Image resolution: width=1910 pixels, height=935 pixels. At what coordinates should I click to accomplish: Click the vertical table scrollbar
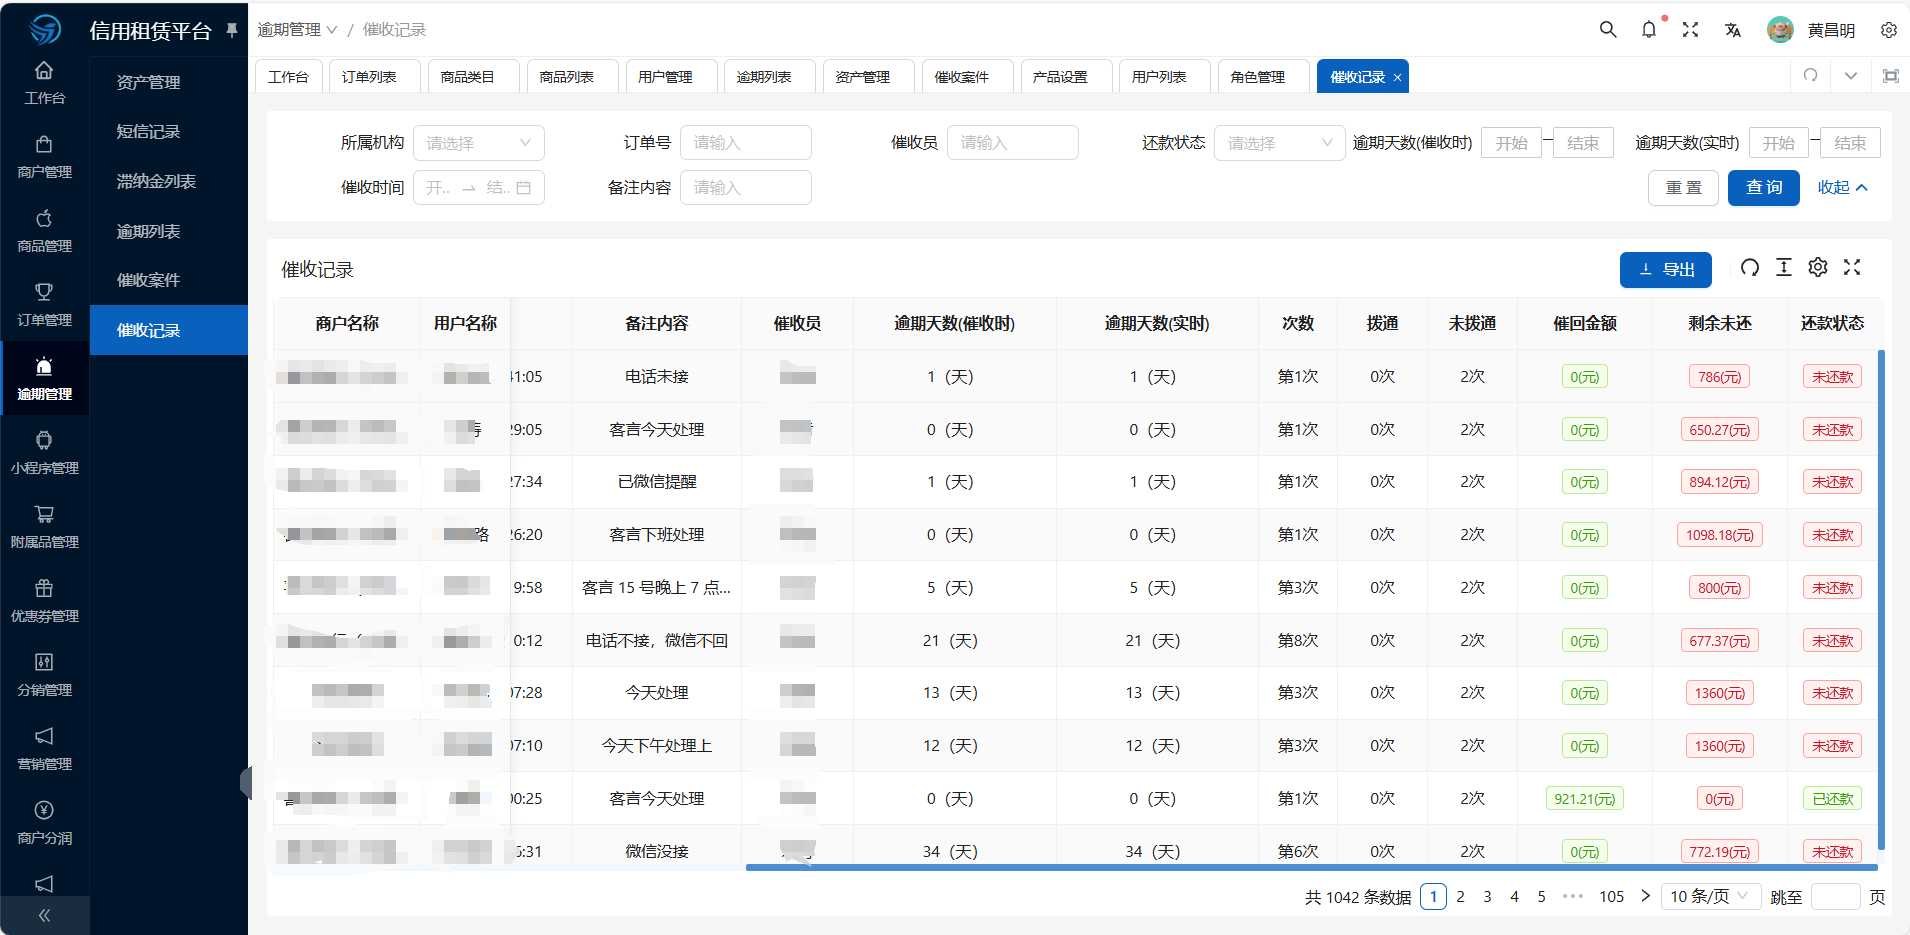point(1881,599)
